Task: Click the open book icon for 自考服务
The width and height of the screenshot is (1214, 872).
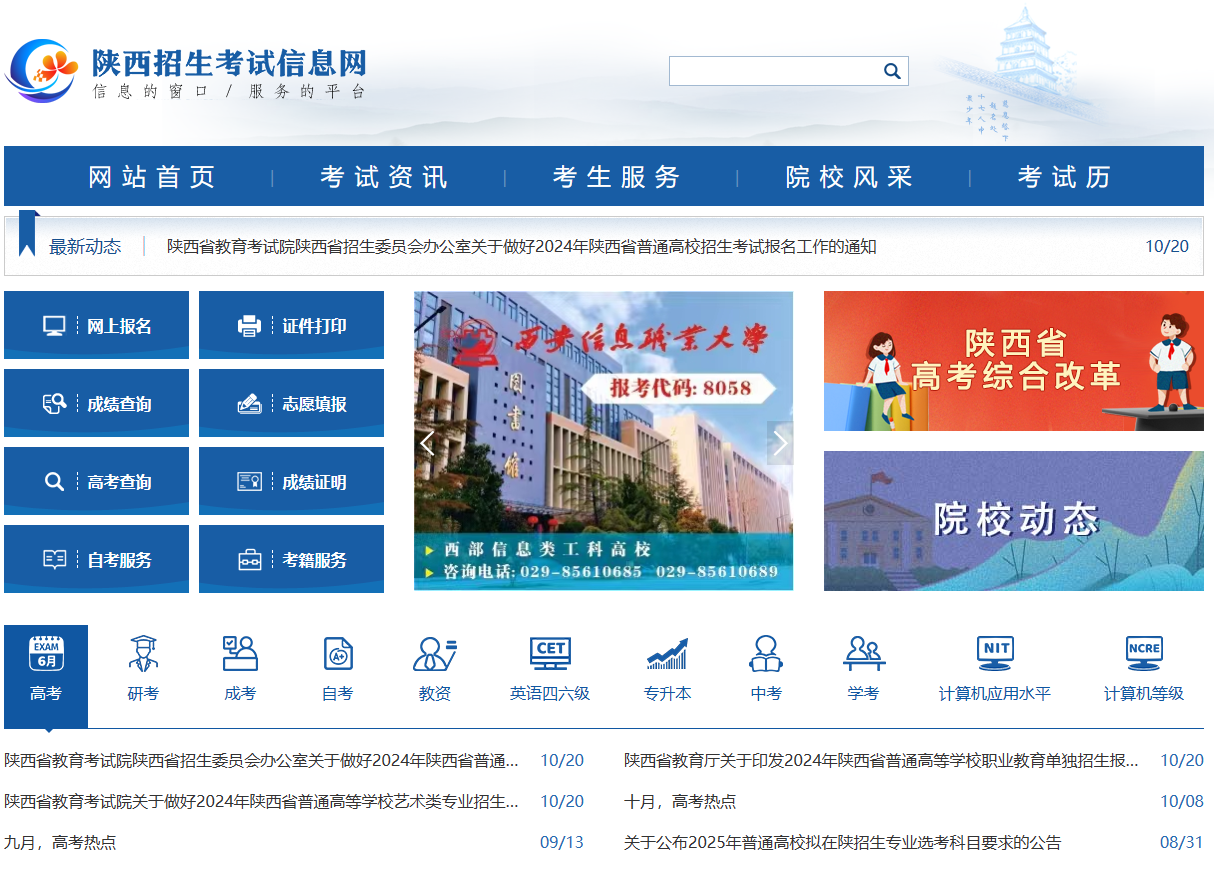Action: click(x=54, y=560)
